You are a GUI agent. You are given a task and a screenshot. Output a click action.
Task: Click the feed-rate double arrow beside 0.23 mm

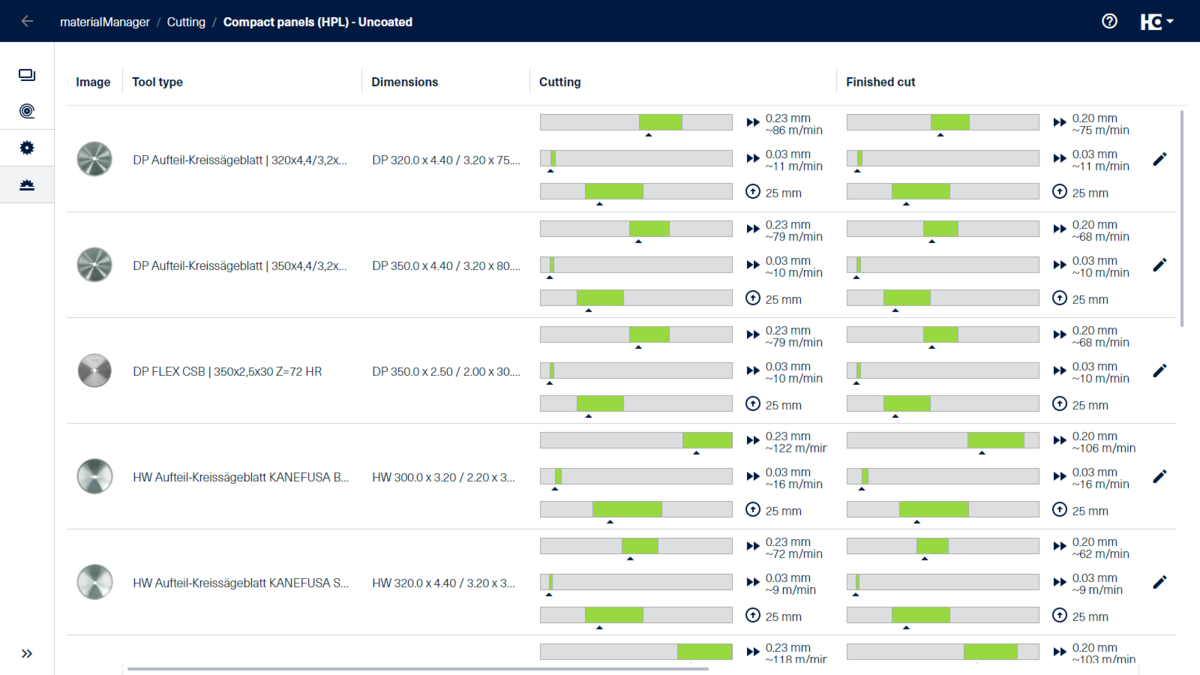click(754, 122)
